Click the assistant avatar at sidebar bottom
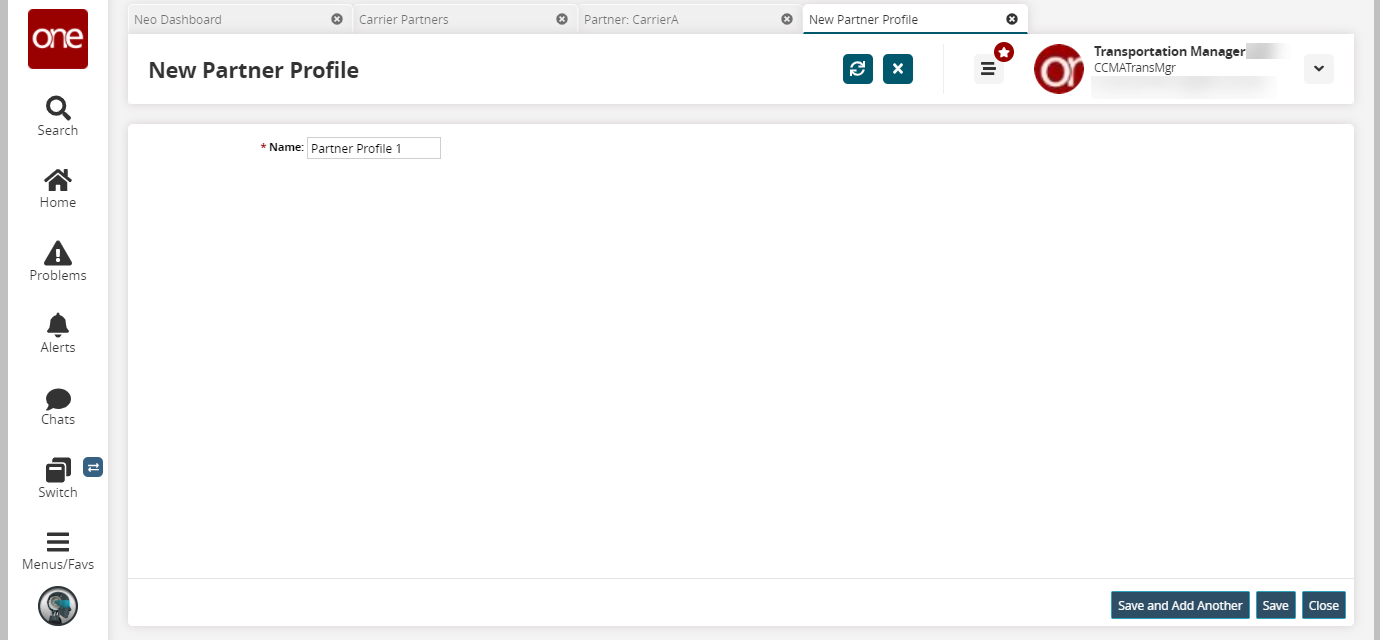 [58, 606]
